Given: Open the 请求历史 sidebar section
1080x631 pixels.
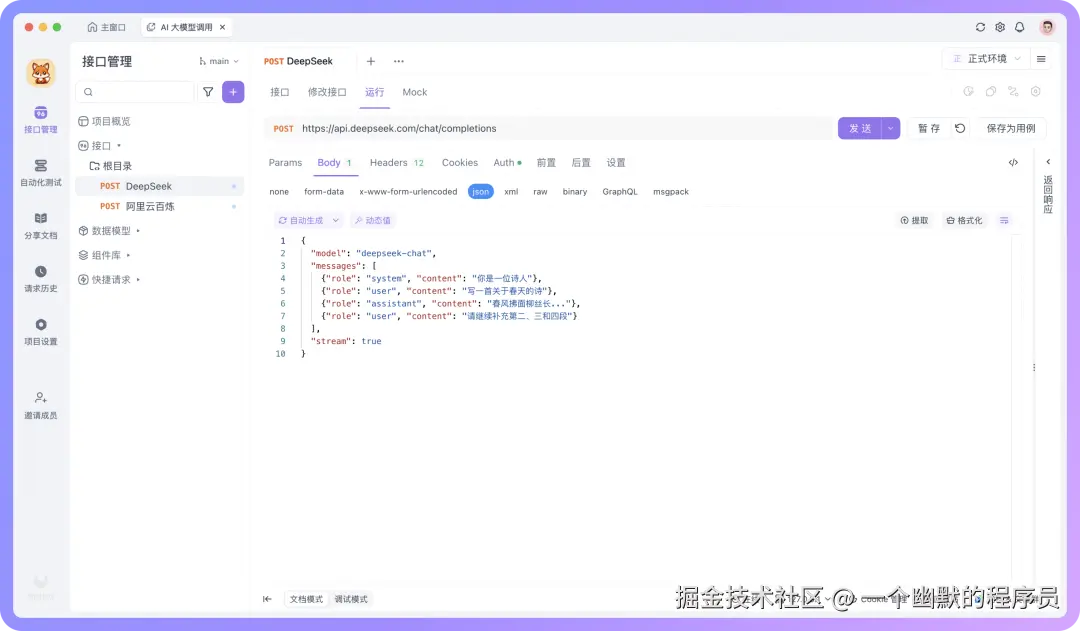Looking at the screenshot, I should pos(41,278).
